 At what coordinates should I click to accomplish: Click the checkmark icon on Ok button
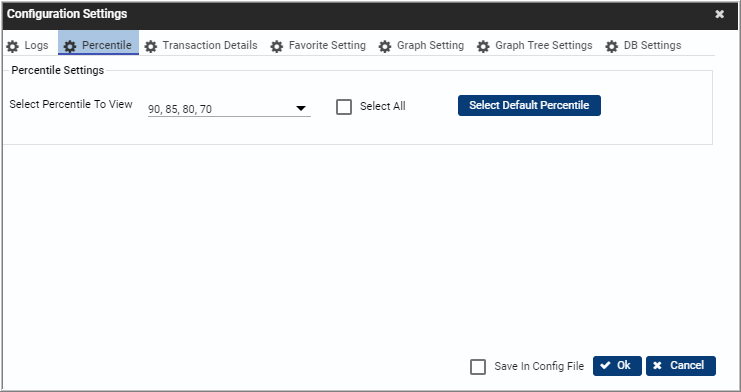coord(605,366)
